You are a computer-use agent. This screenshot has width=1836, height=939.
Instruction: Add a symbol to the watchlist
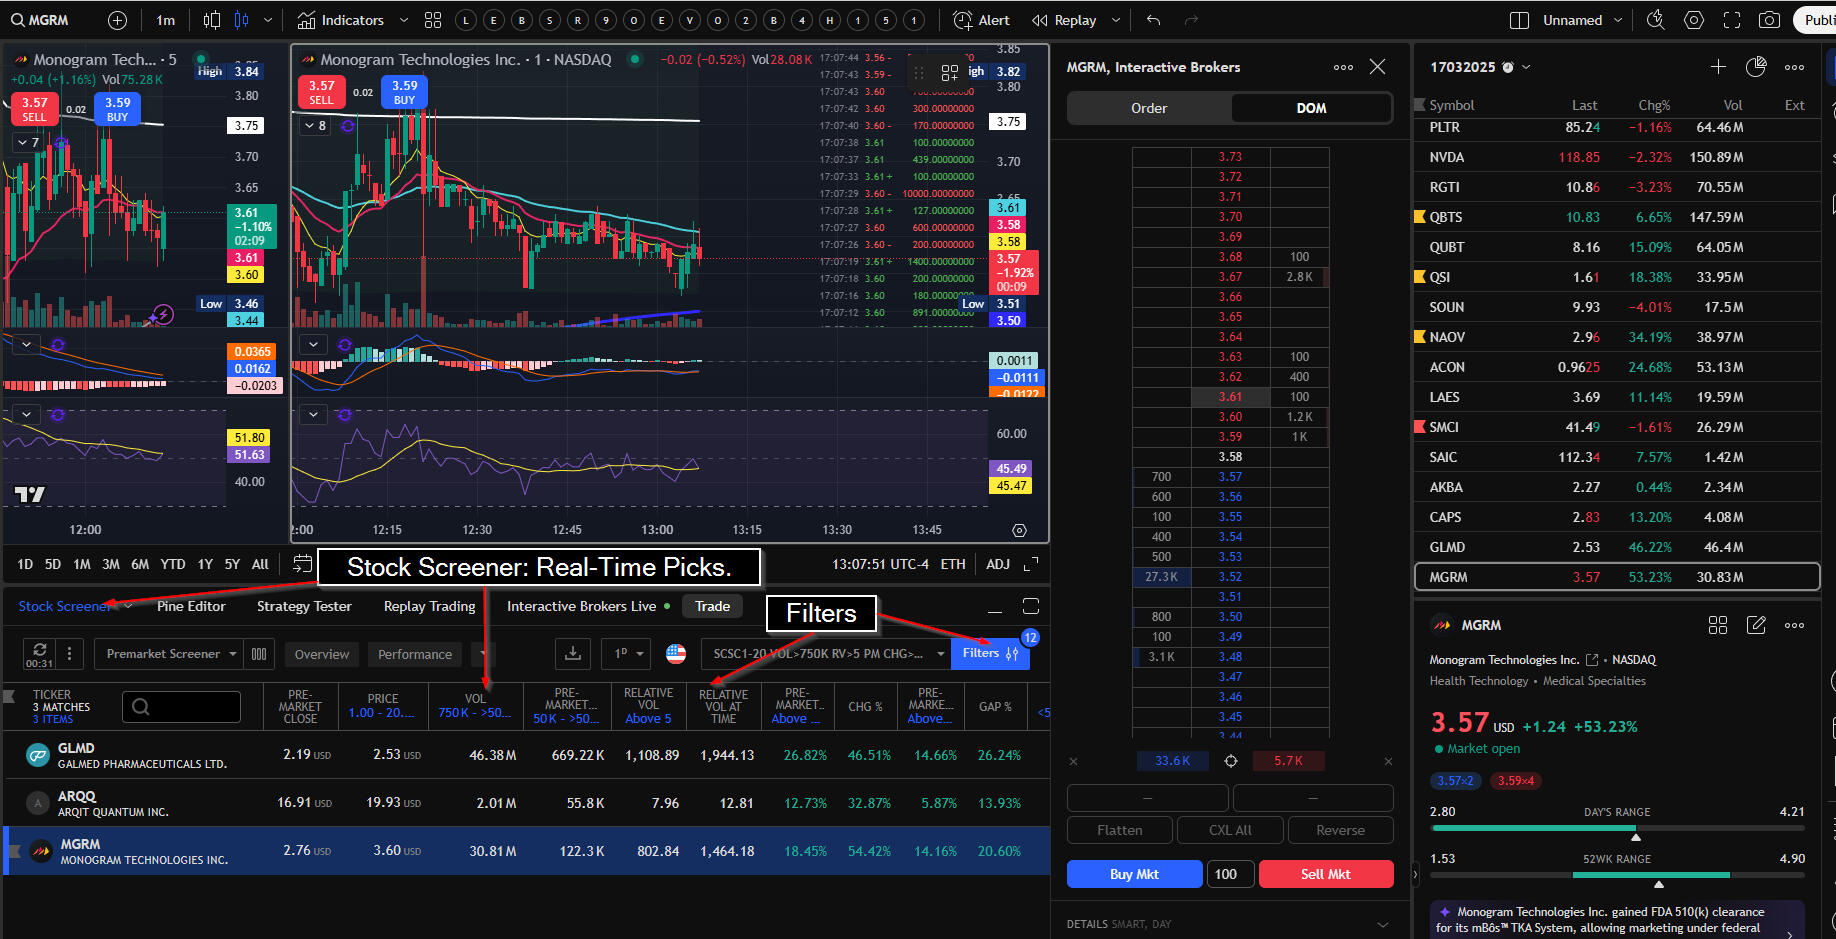pyautogui.click(x=1718, y=67)
